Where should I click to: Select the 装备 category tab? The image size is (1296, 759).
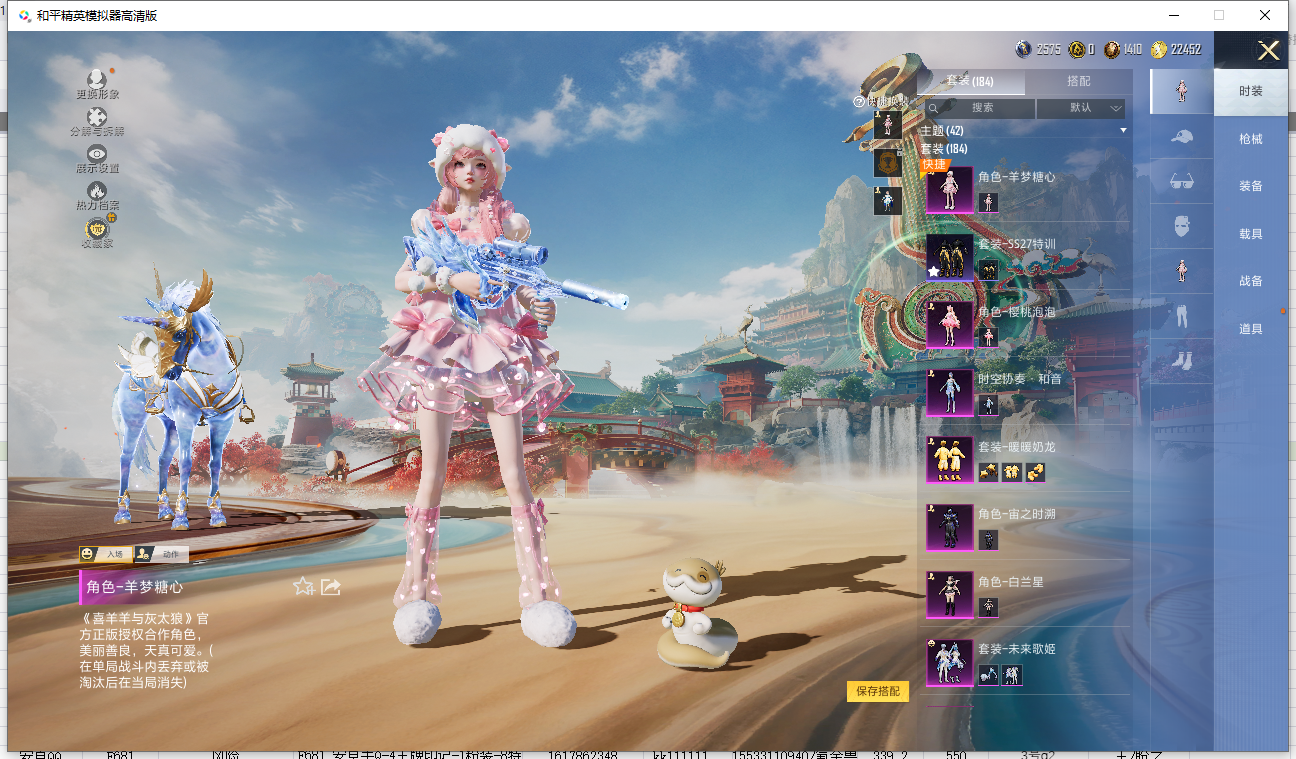click(1250, 186)
